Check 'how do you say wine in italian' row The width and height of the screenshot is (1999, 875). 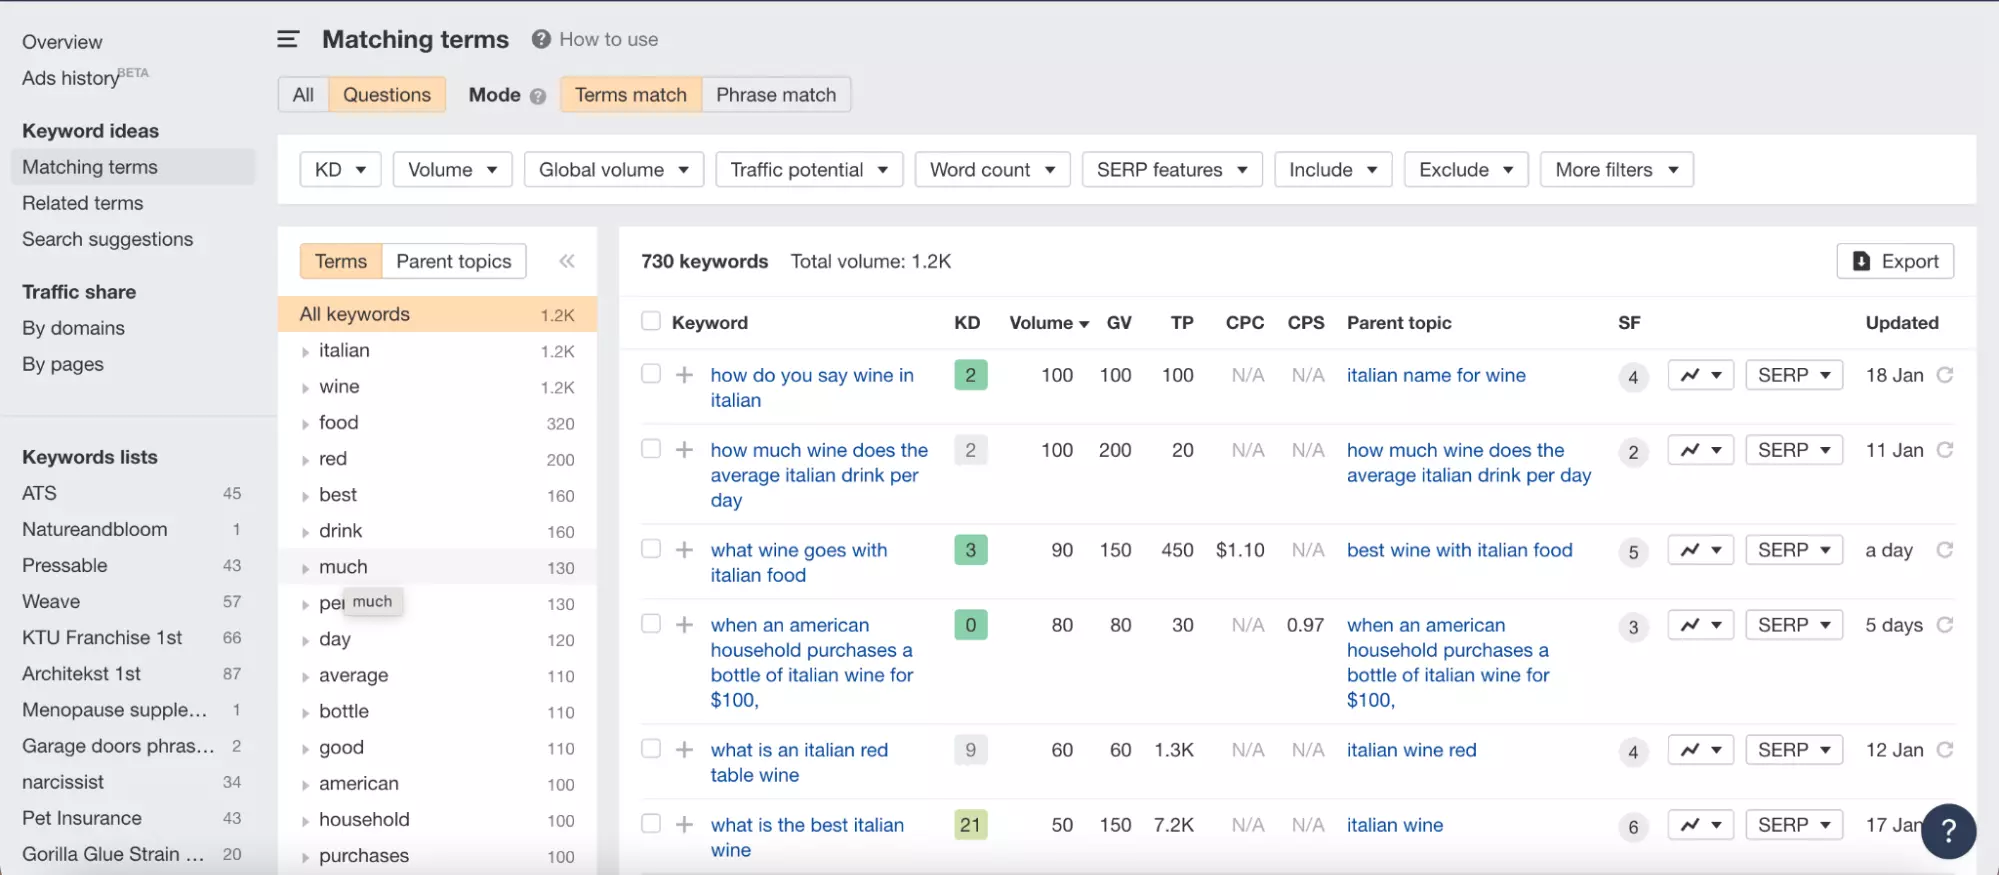pyautogui.click(x=651, y=373)
